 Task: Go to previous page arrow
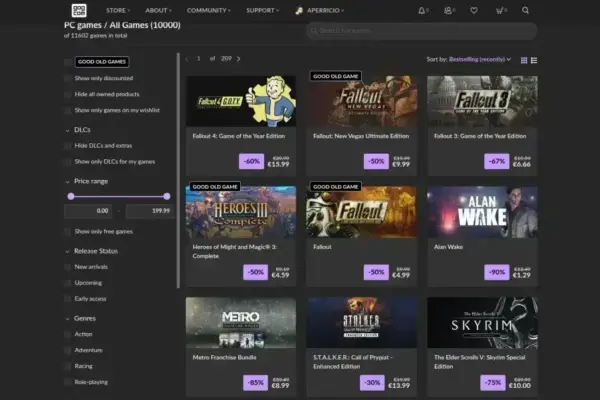click(x=187, y=59)
